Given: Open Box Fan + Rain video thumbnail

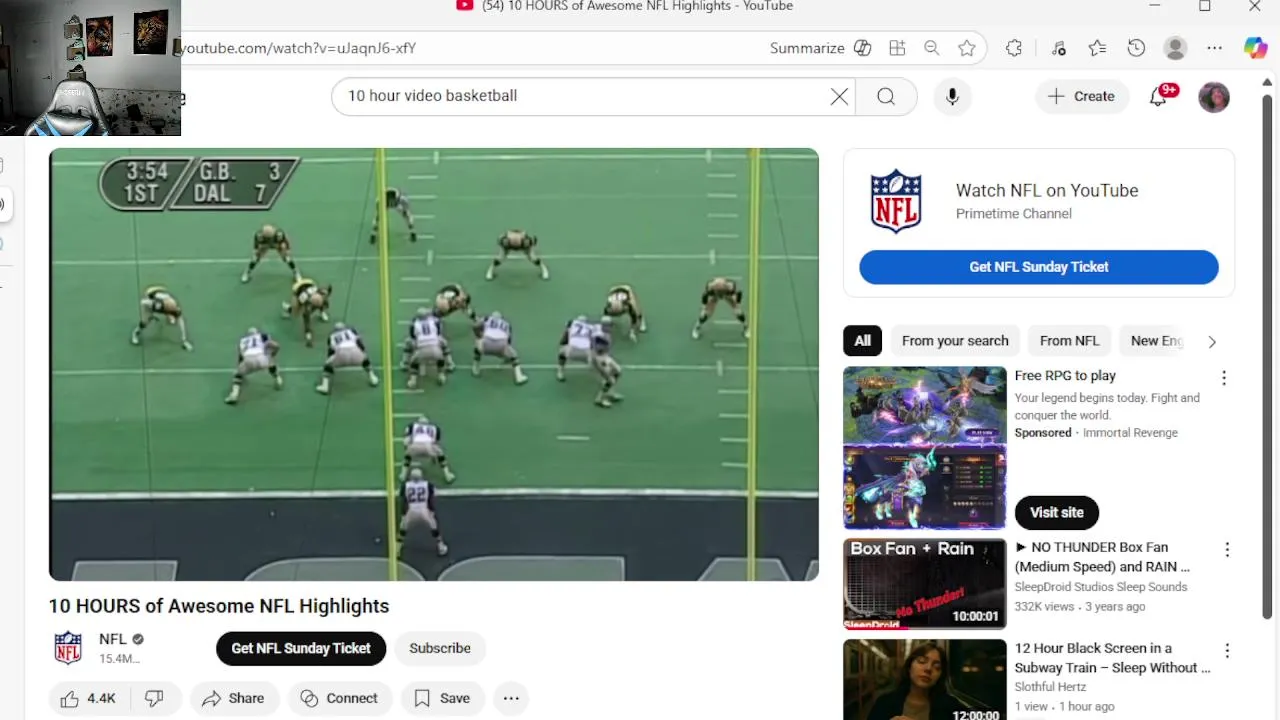Looking at the screenshot, I should click(x=925, y=584).
